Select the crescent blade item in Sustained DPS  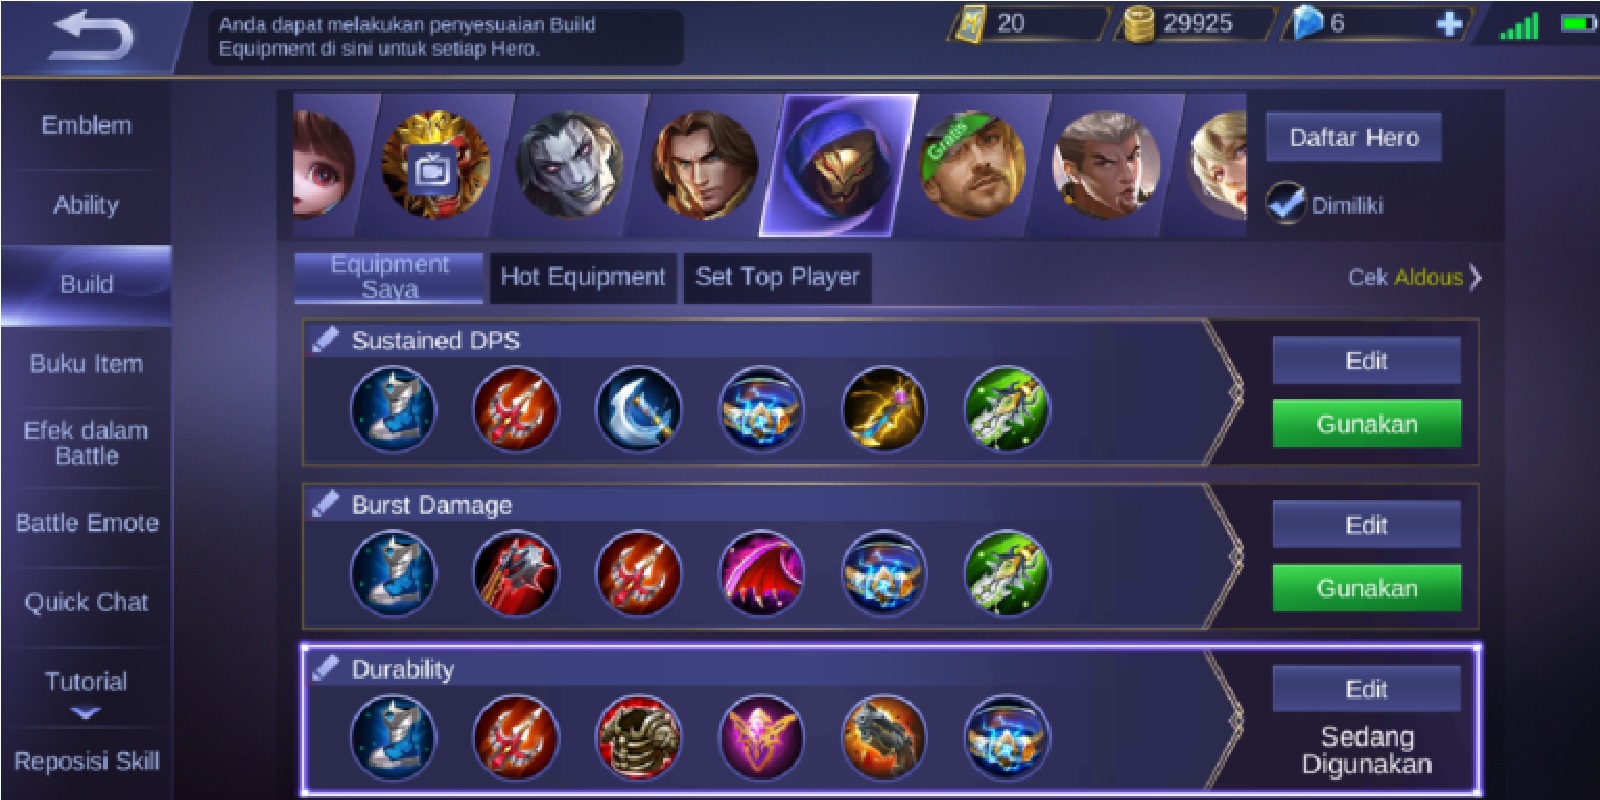coord(638,410)
